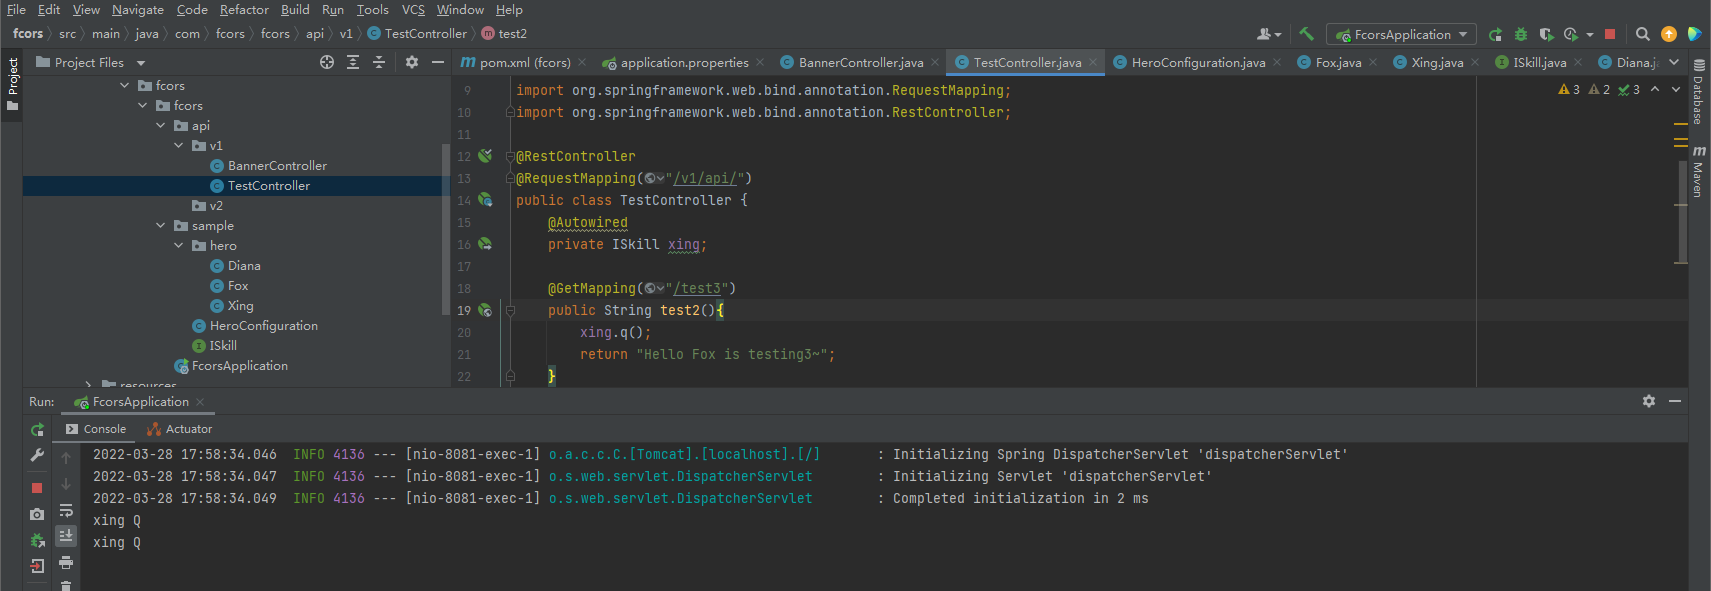Image resolution: width=1711 pixels, height=591 pixels.
Task: Open Search Everywhere magnifier icon
Action: (x=1642, y=34)
